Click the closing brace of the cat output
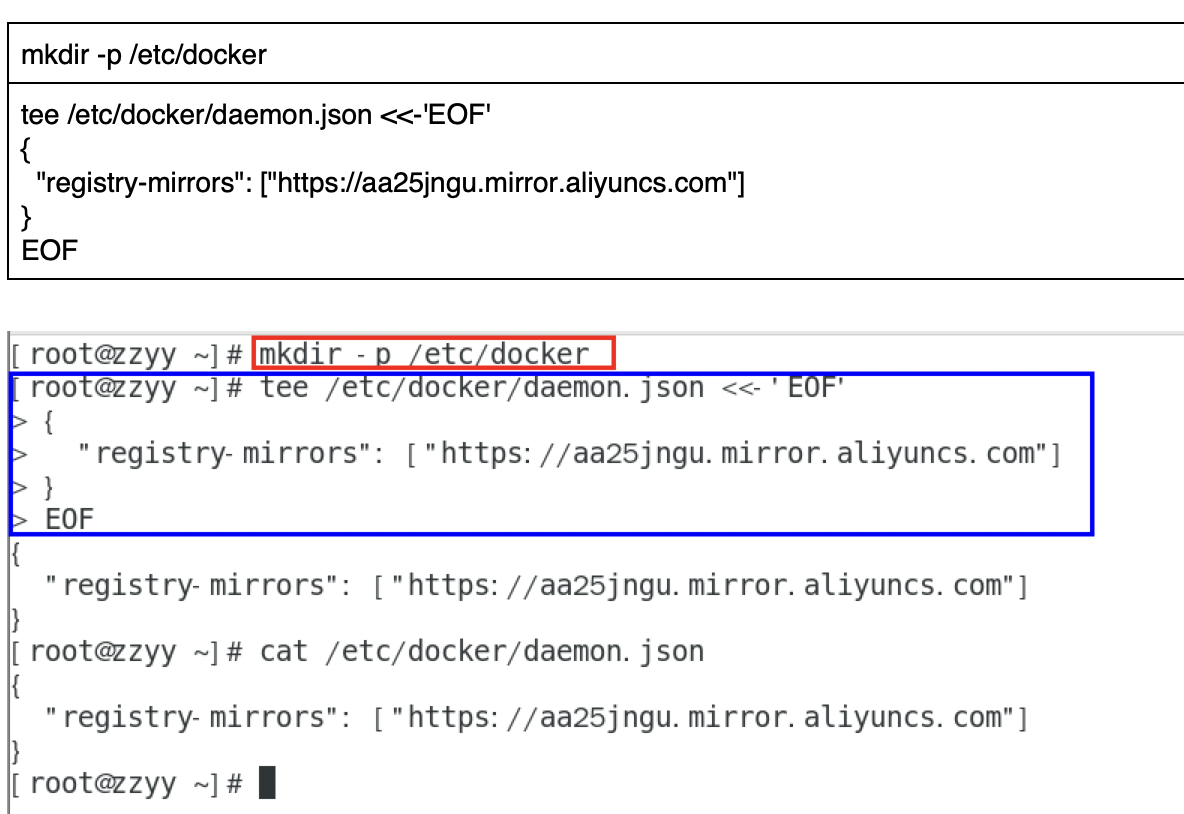Screen dimensions: 1184x814 [x=15, y=750]
